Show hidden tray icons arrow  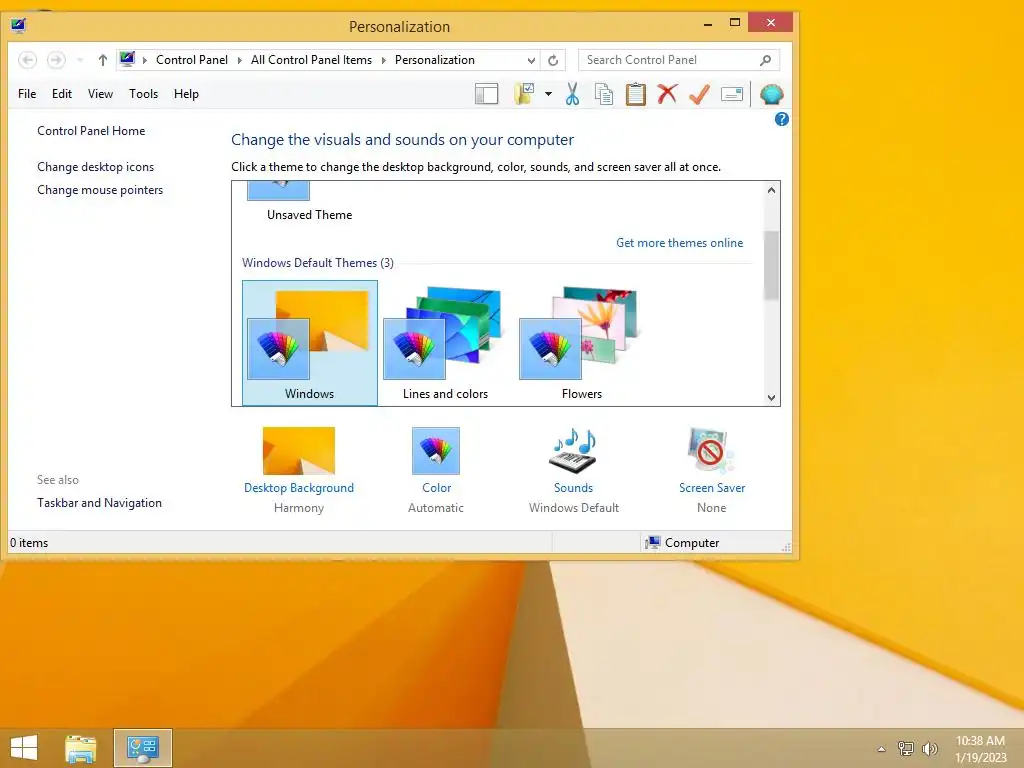(881, 749)
